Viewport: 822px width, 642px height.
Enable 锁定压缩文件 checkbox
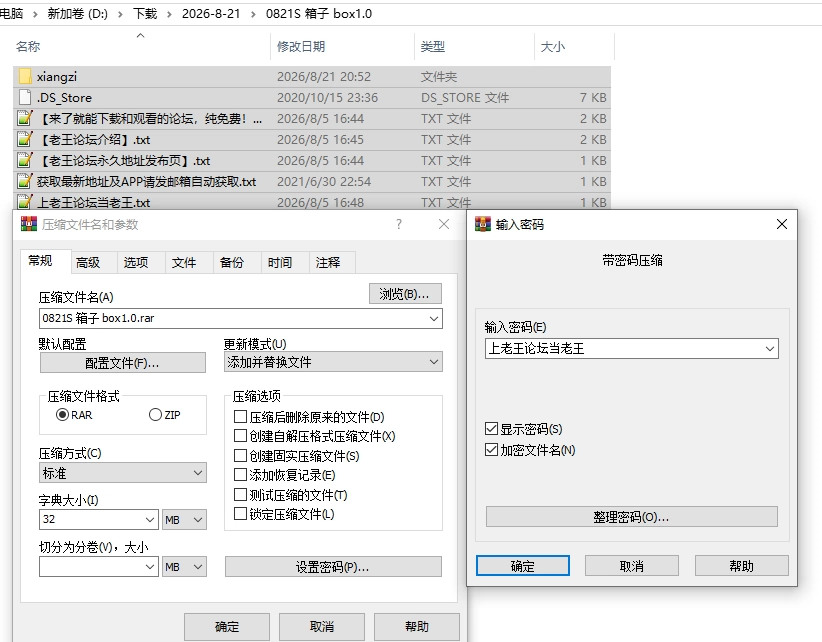point(240,514)
